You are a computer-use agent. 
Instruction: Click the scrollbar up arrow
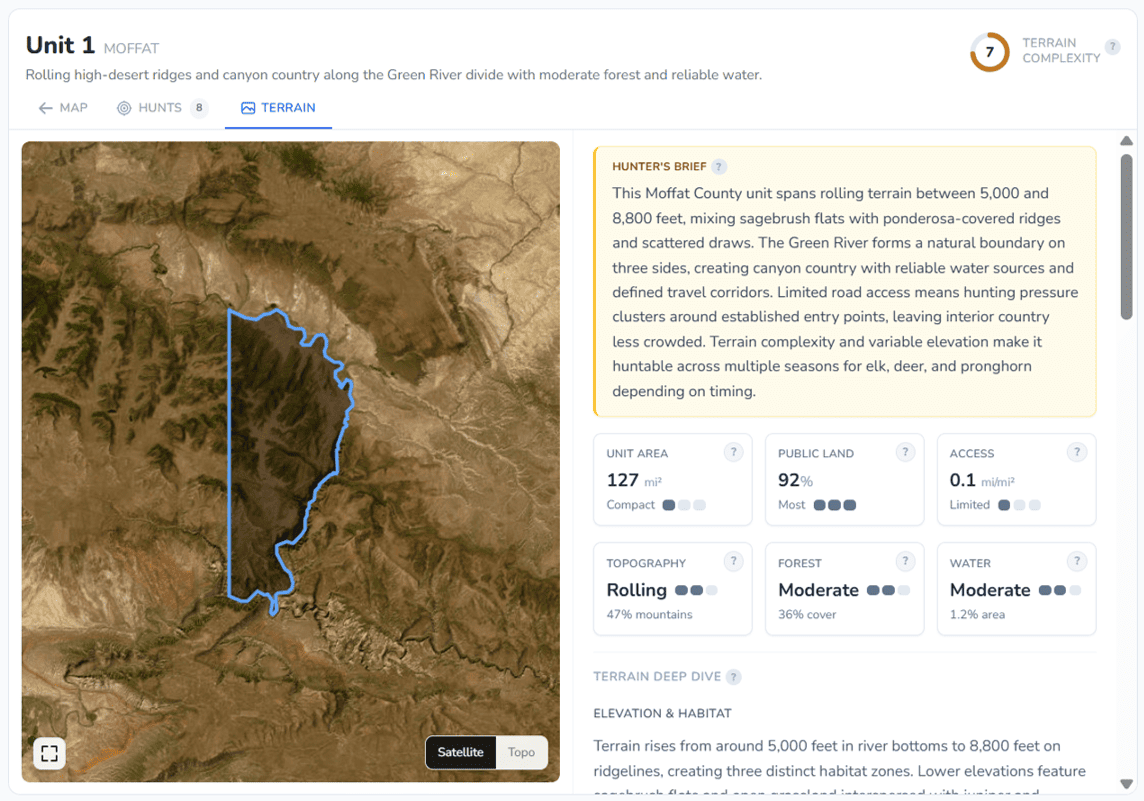coord(1126,141)
